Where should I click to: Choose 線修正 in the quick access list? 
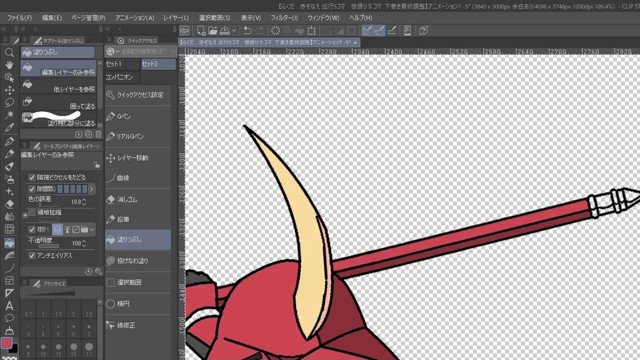[138, 325]
